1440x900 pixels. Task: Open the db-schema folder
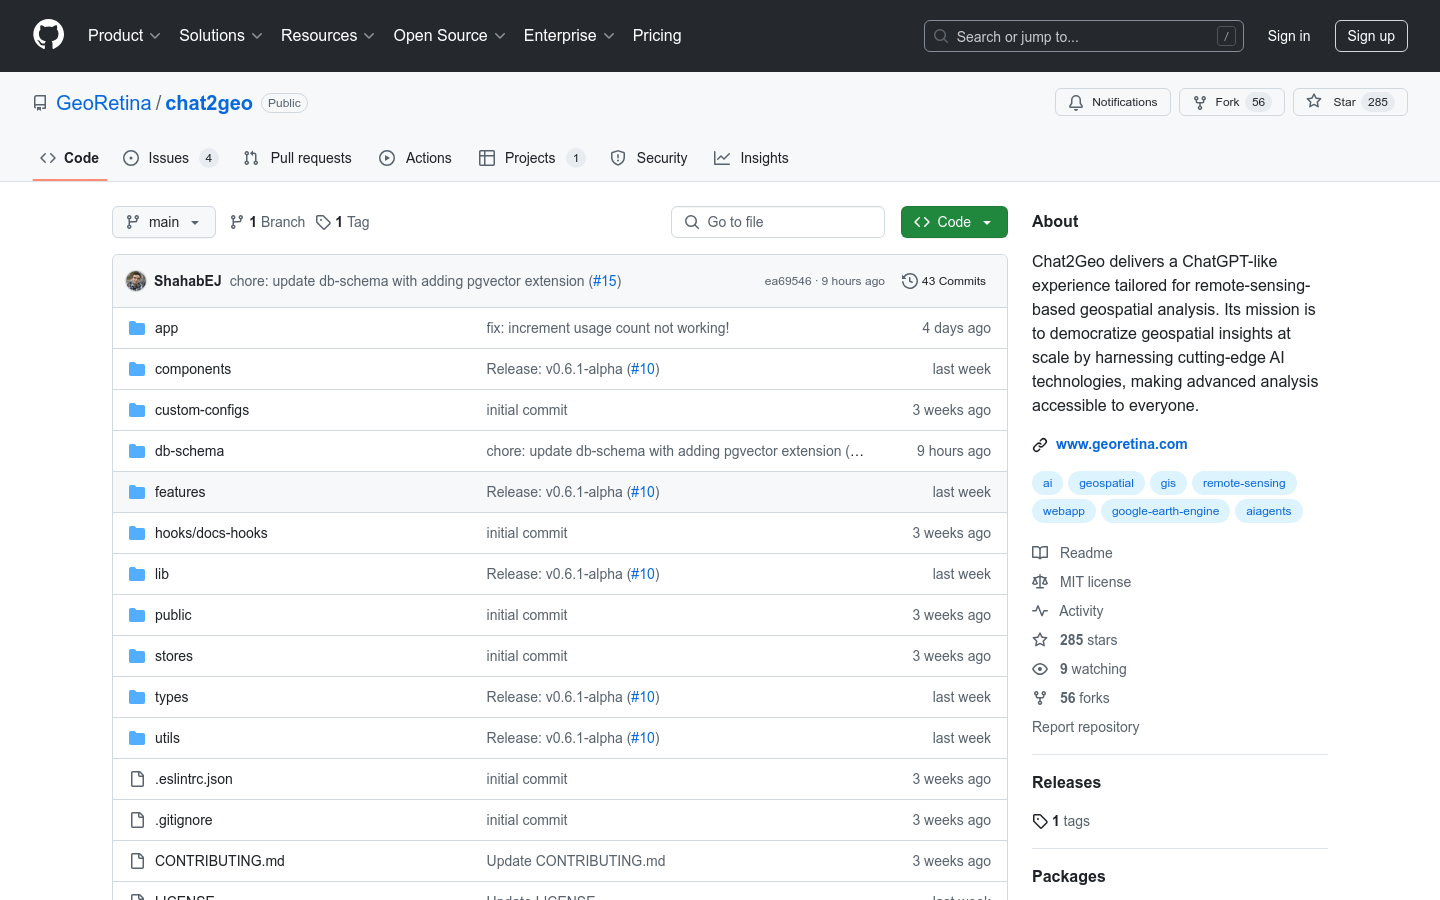(189, 451)
